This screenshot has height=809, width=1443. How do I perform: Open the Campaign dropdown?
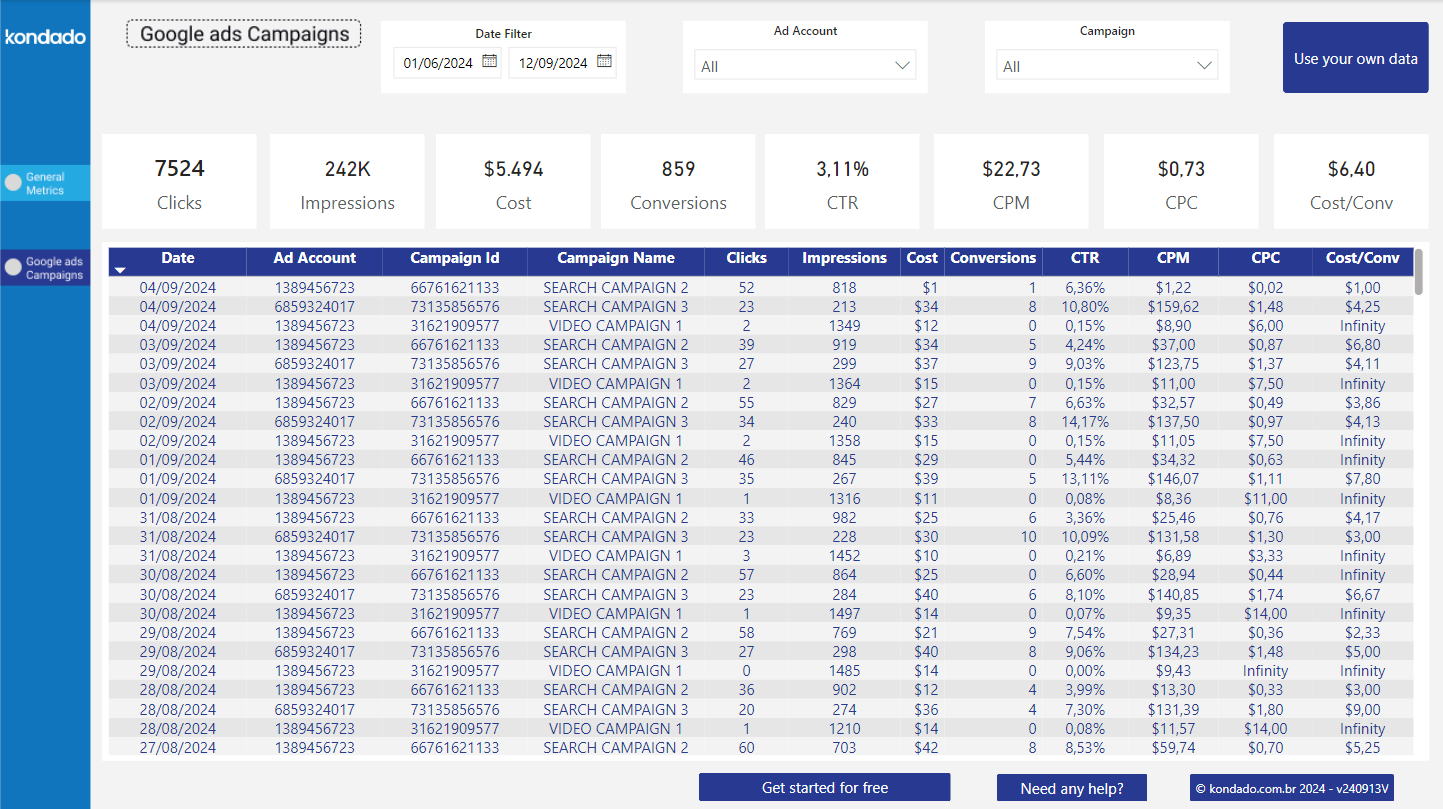[x=1107, y=63]
